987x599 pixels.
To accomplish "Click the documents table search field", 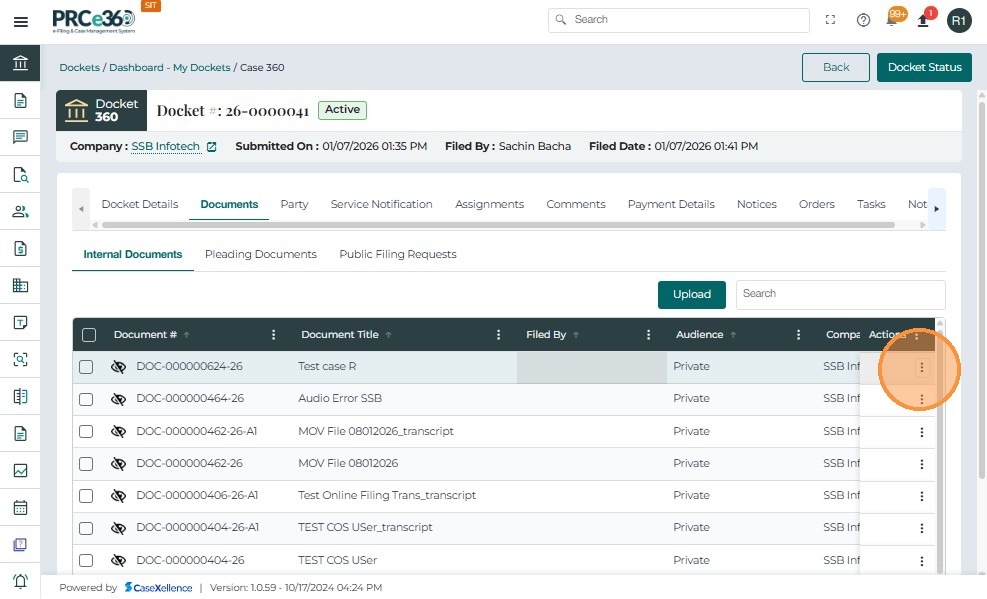I will (x=840, y=294).
